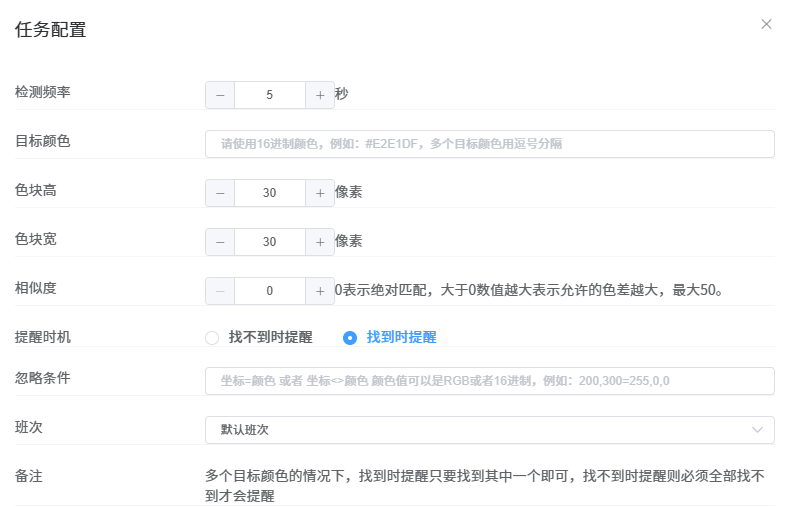Click the 相似度 minus button

pos(220,291)
